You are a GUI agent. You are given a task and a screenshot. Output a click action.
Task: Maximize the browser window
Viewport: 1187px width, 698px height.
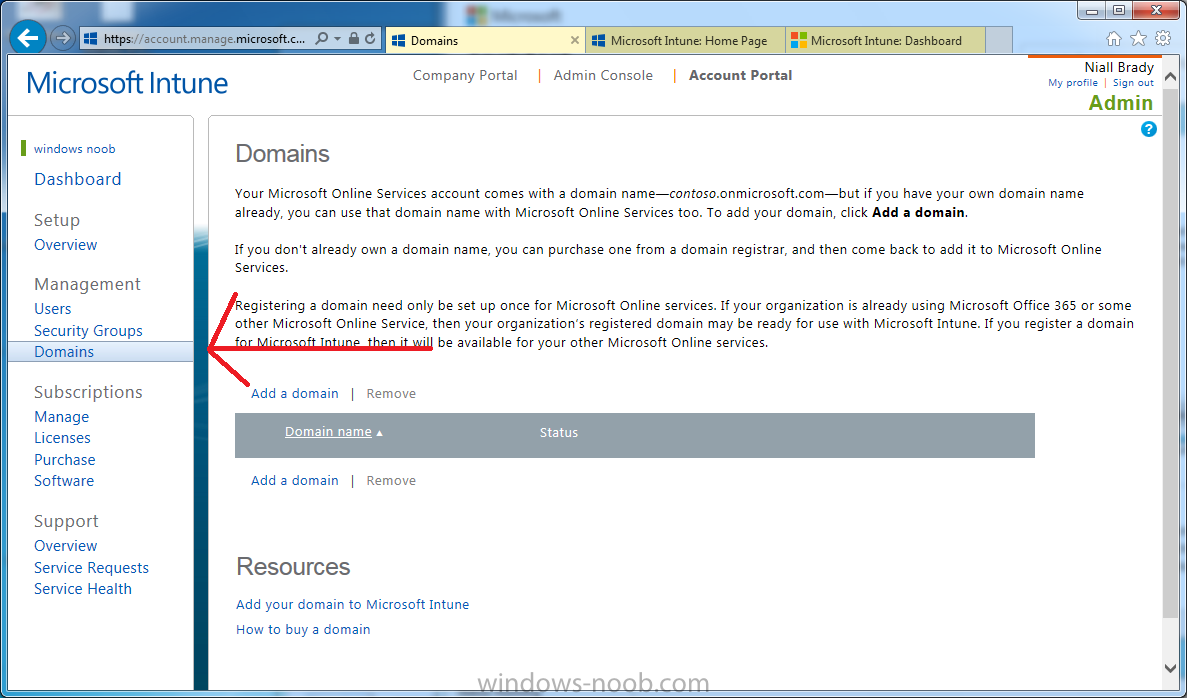pyautogui.click(x=1119, y=11)
